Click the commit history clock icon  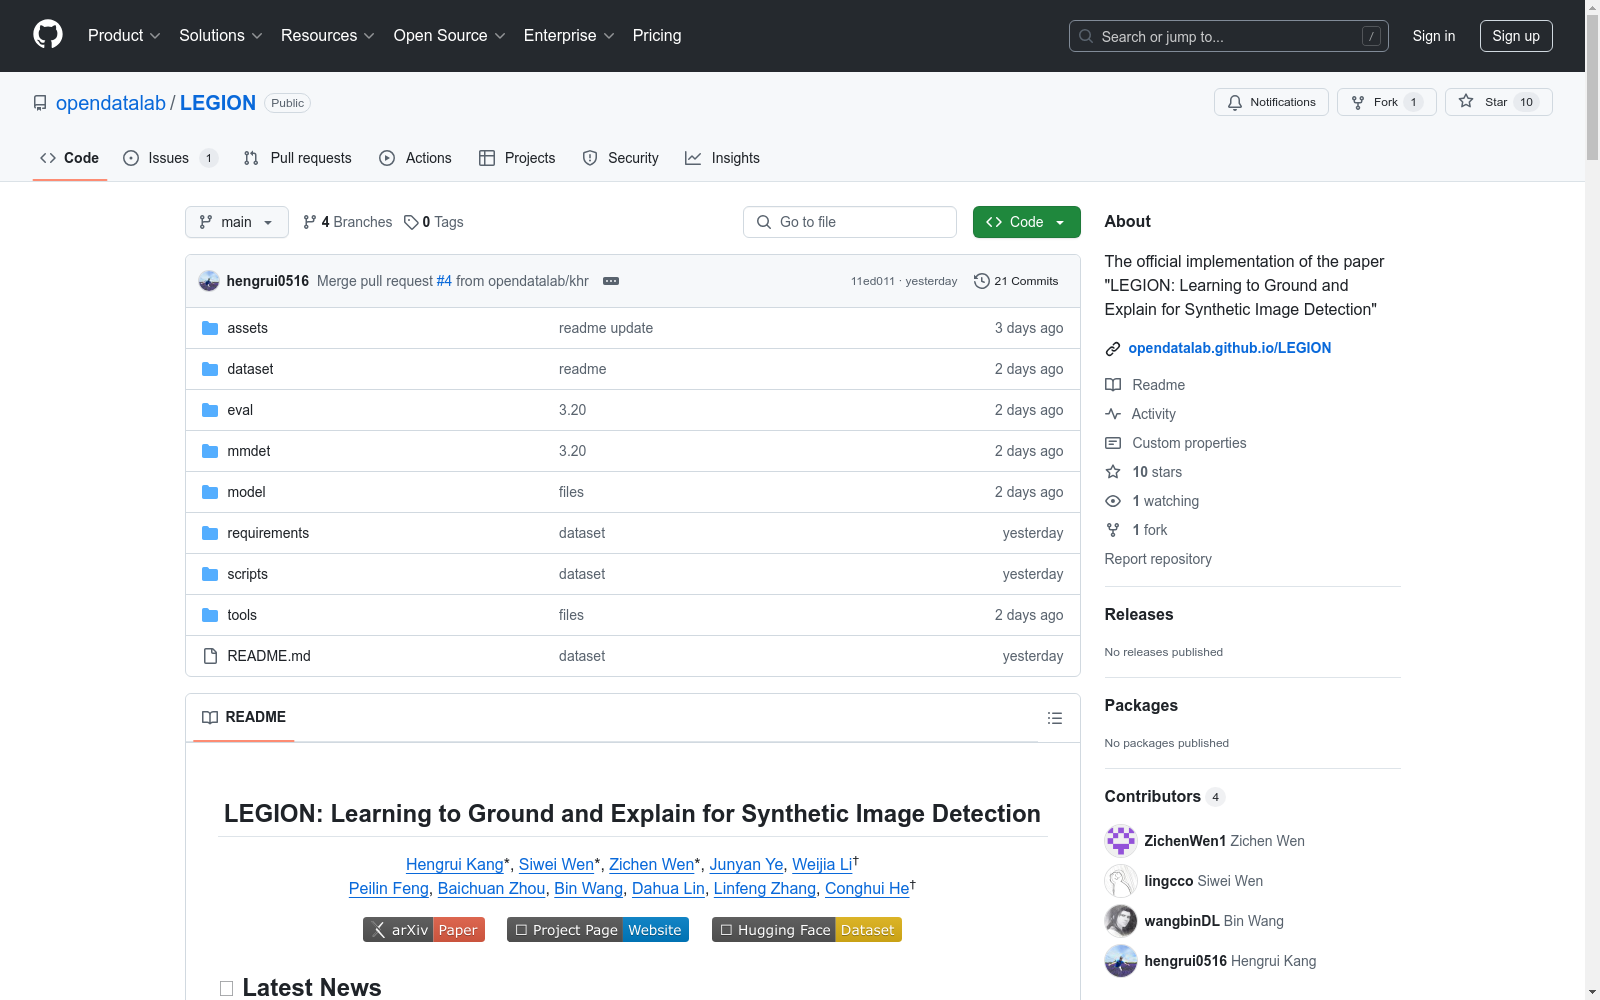point(982,281)
